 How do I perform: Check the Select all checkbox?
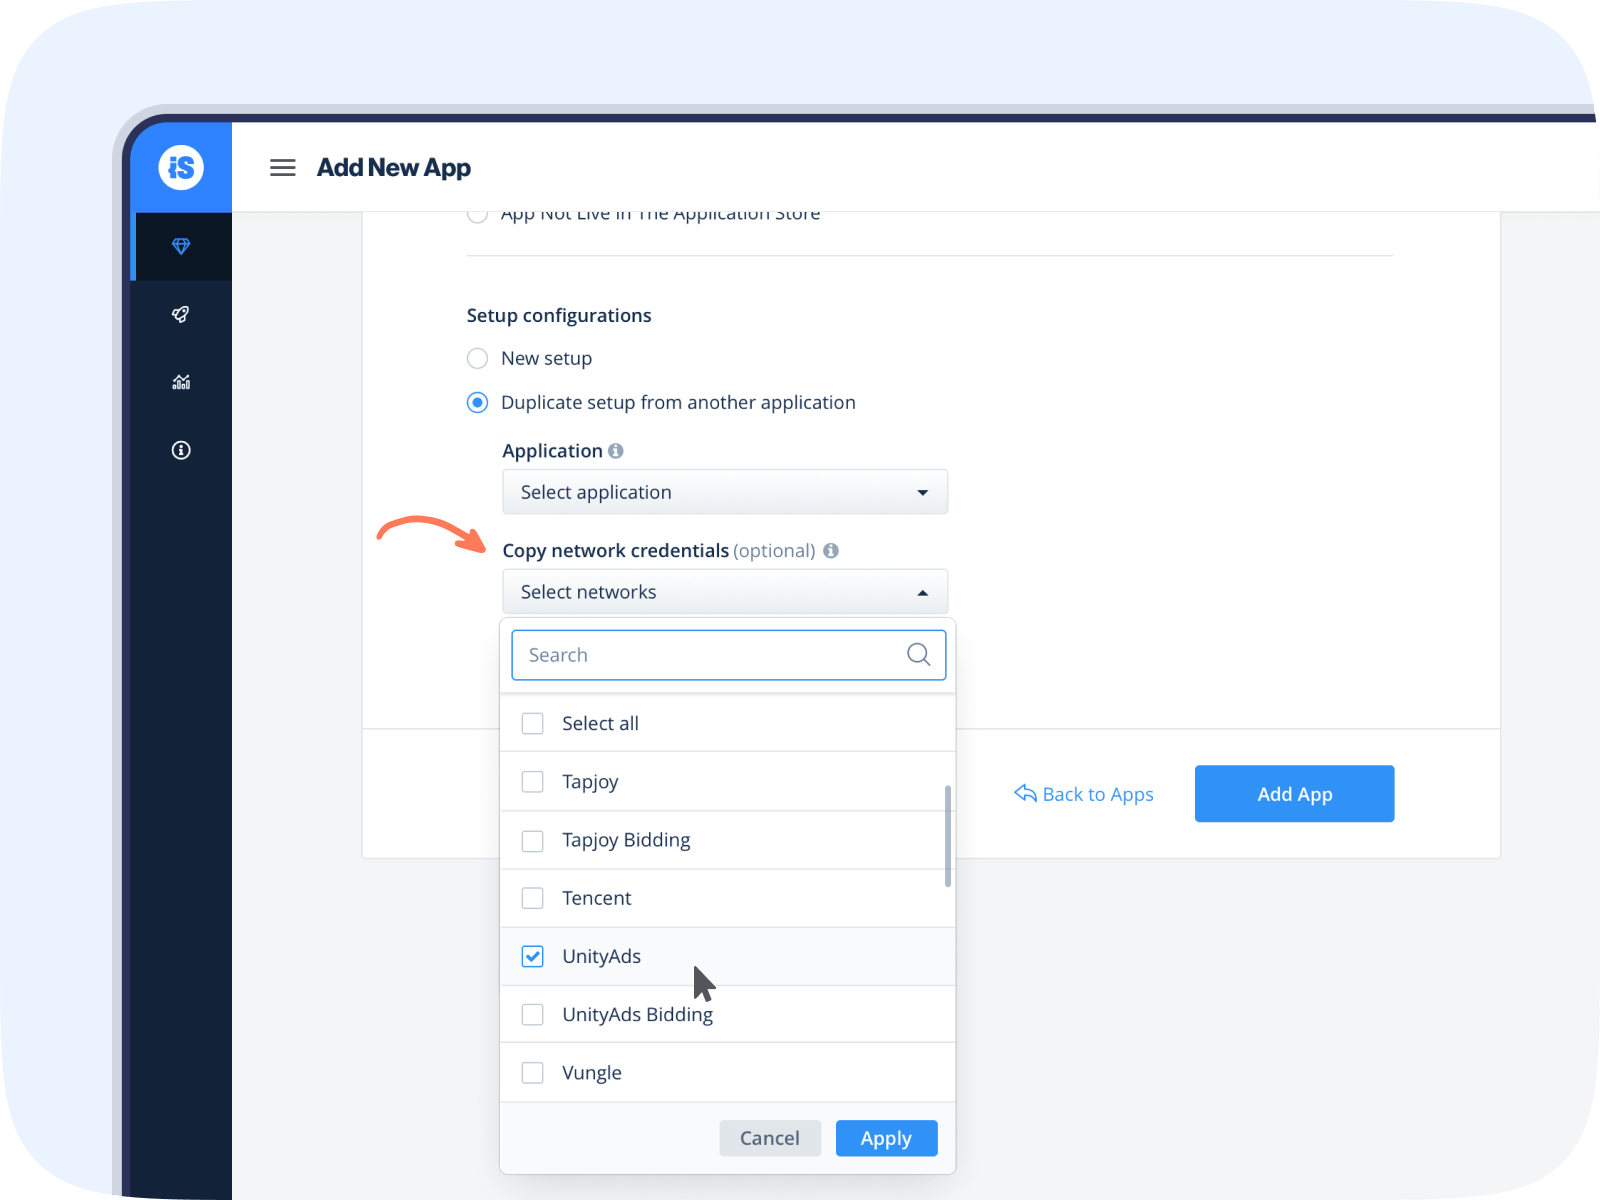532,723
